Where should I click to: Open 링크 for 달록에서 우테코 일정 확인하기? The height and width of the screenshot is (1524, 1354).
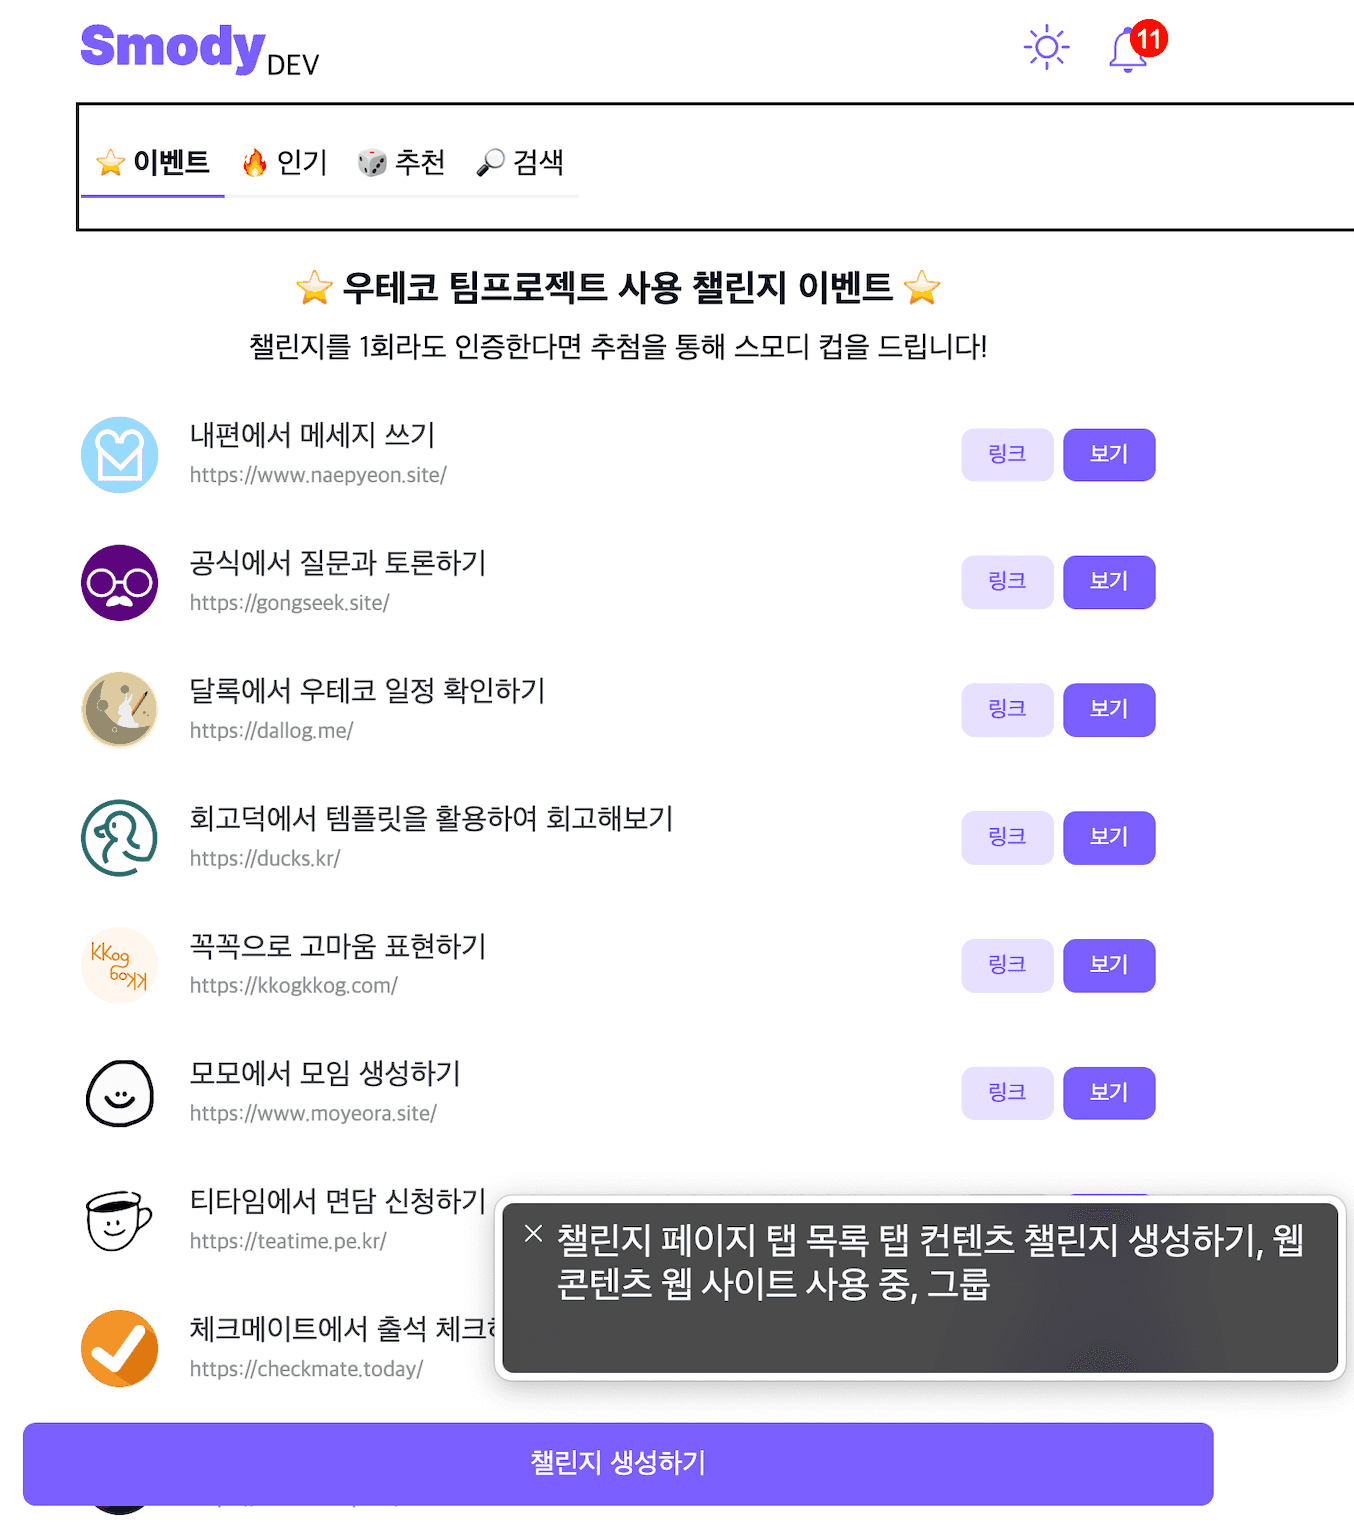[1007, 710]
